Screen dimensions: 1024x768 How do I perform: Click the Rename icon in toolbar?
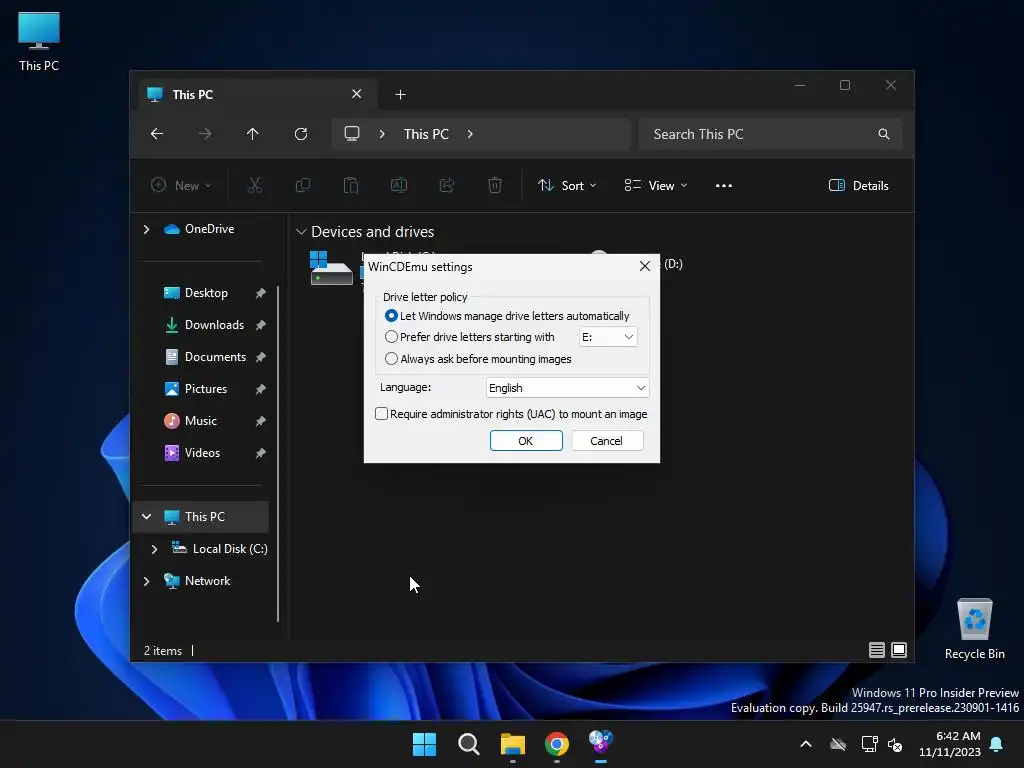coord(399,185)
